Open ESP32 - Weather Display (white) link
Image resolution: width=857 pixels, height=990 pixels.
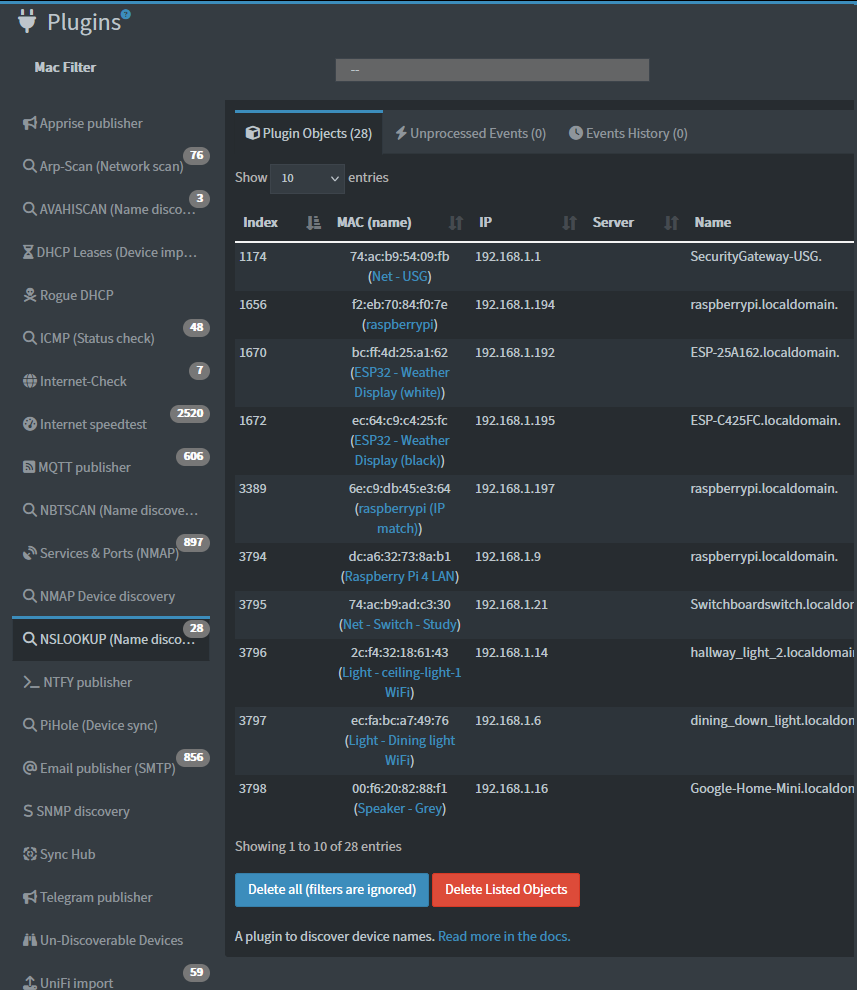(401, 382)
